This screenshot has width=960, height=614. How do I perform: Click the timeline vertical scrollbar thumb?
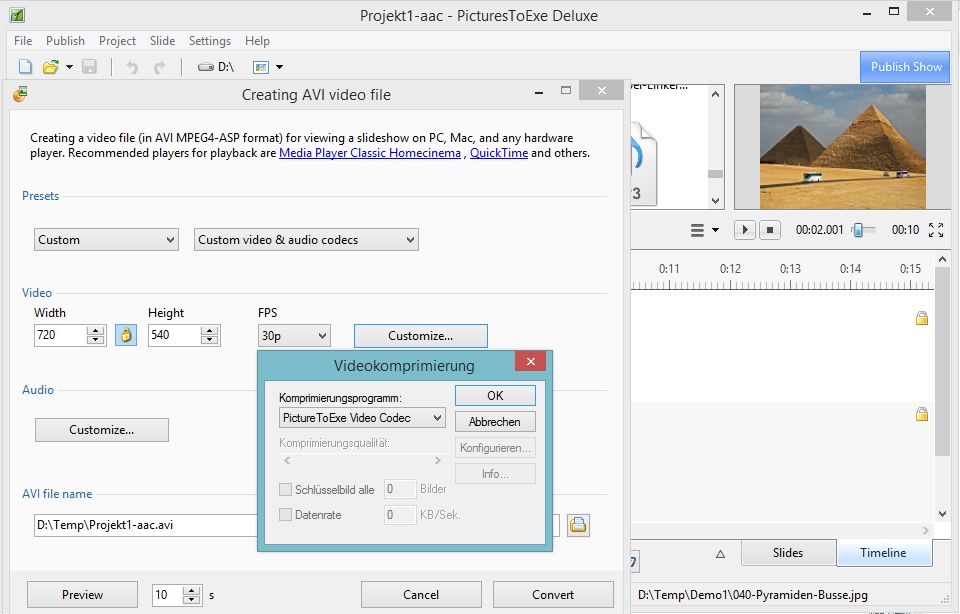(942, 360)
